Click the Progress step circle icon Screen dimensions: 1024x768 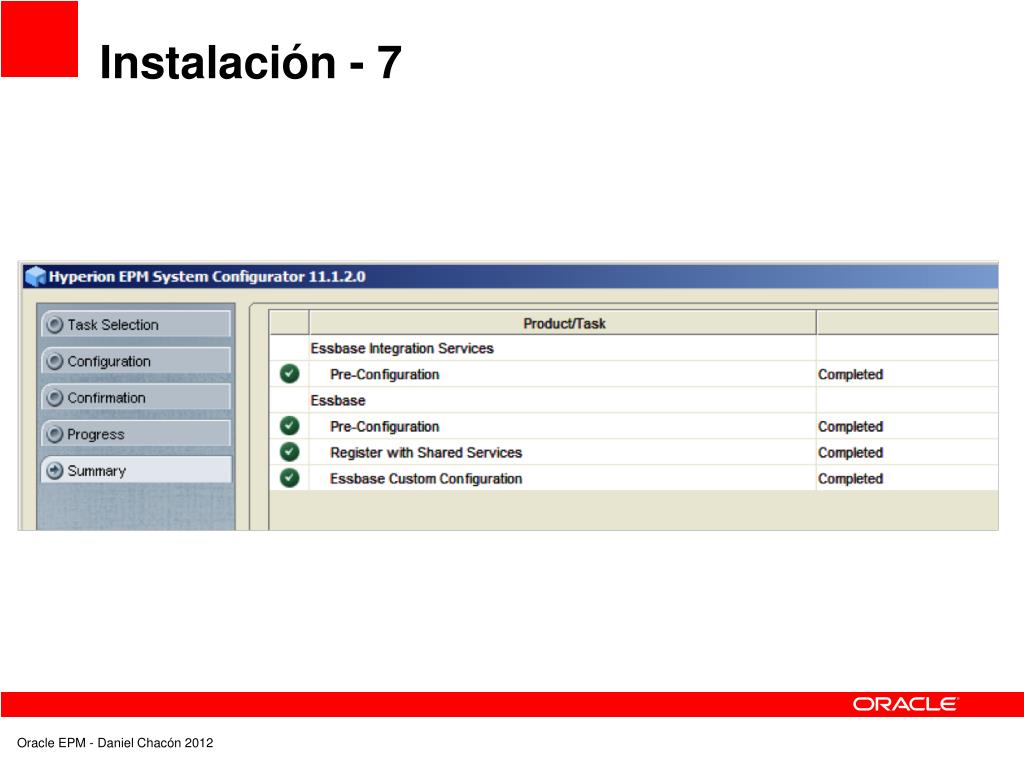tap(56, 434)
